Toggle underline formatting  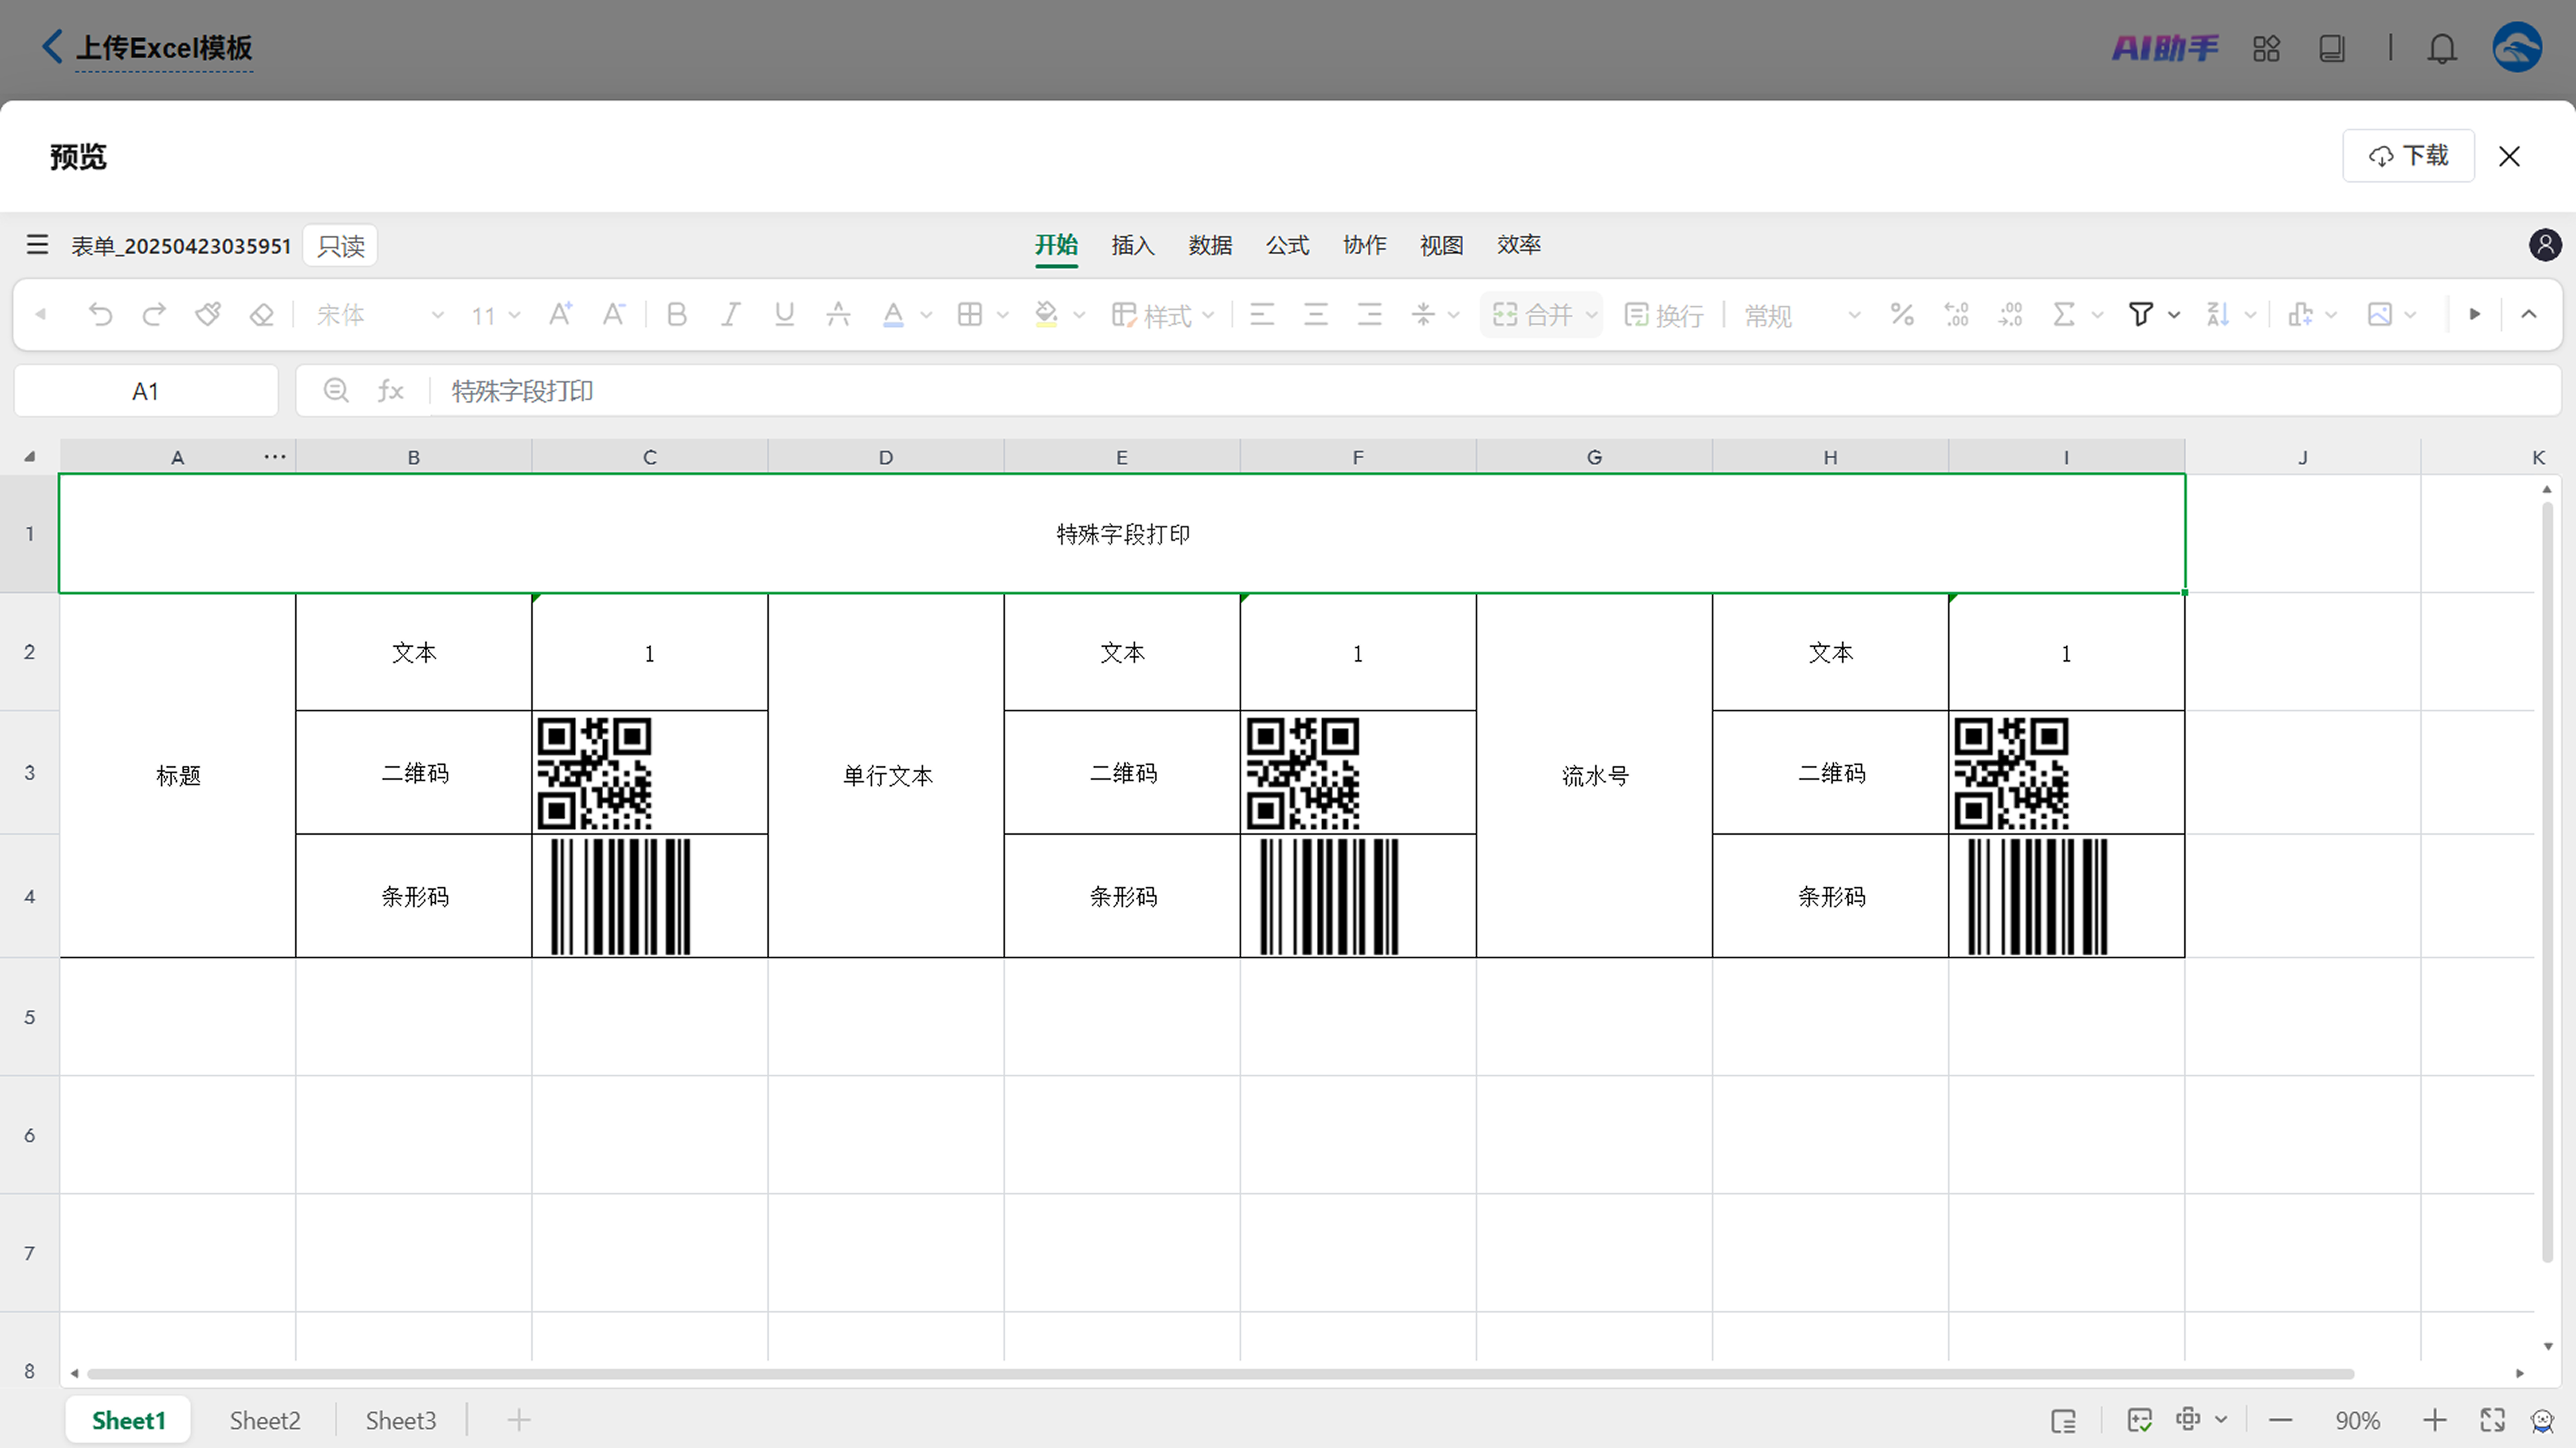click(x=784, y=315)
